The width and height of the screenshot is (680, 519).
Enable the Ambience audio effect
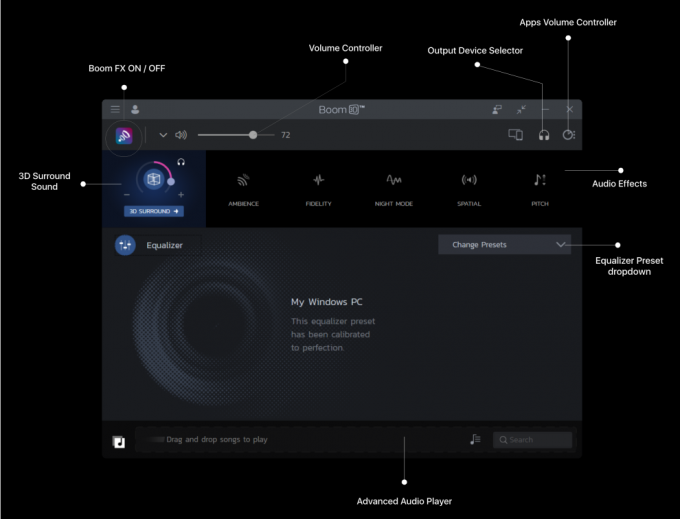(x=243, y=190)
